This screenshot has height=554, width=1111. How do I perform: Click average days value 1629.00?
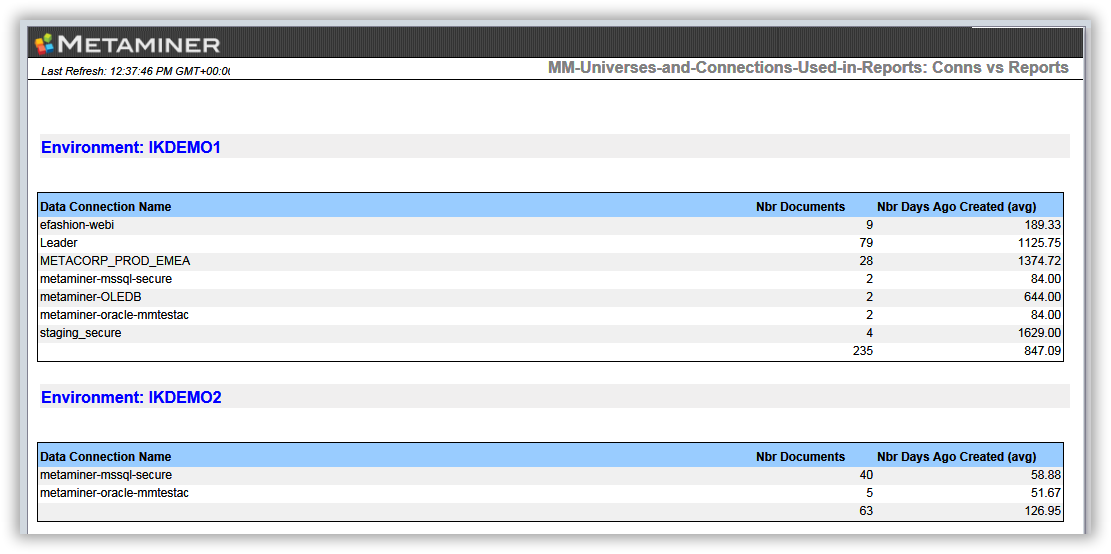[x=1039, y=333]
